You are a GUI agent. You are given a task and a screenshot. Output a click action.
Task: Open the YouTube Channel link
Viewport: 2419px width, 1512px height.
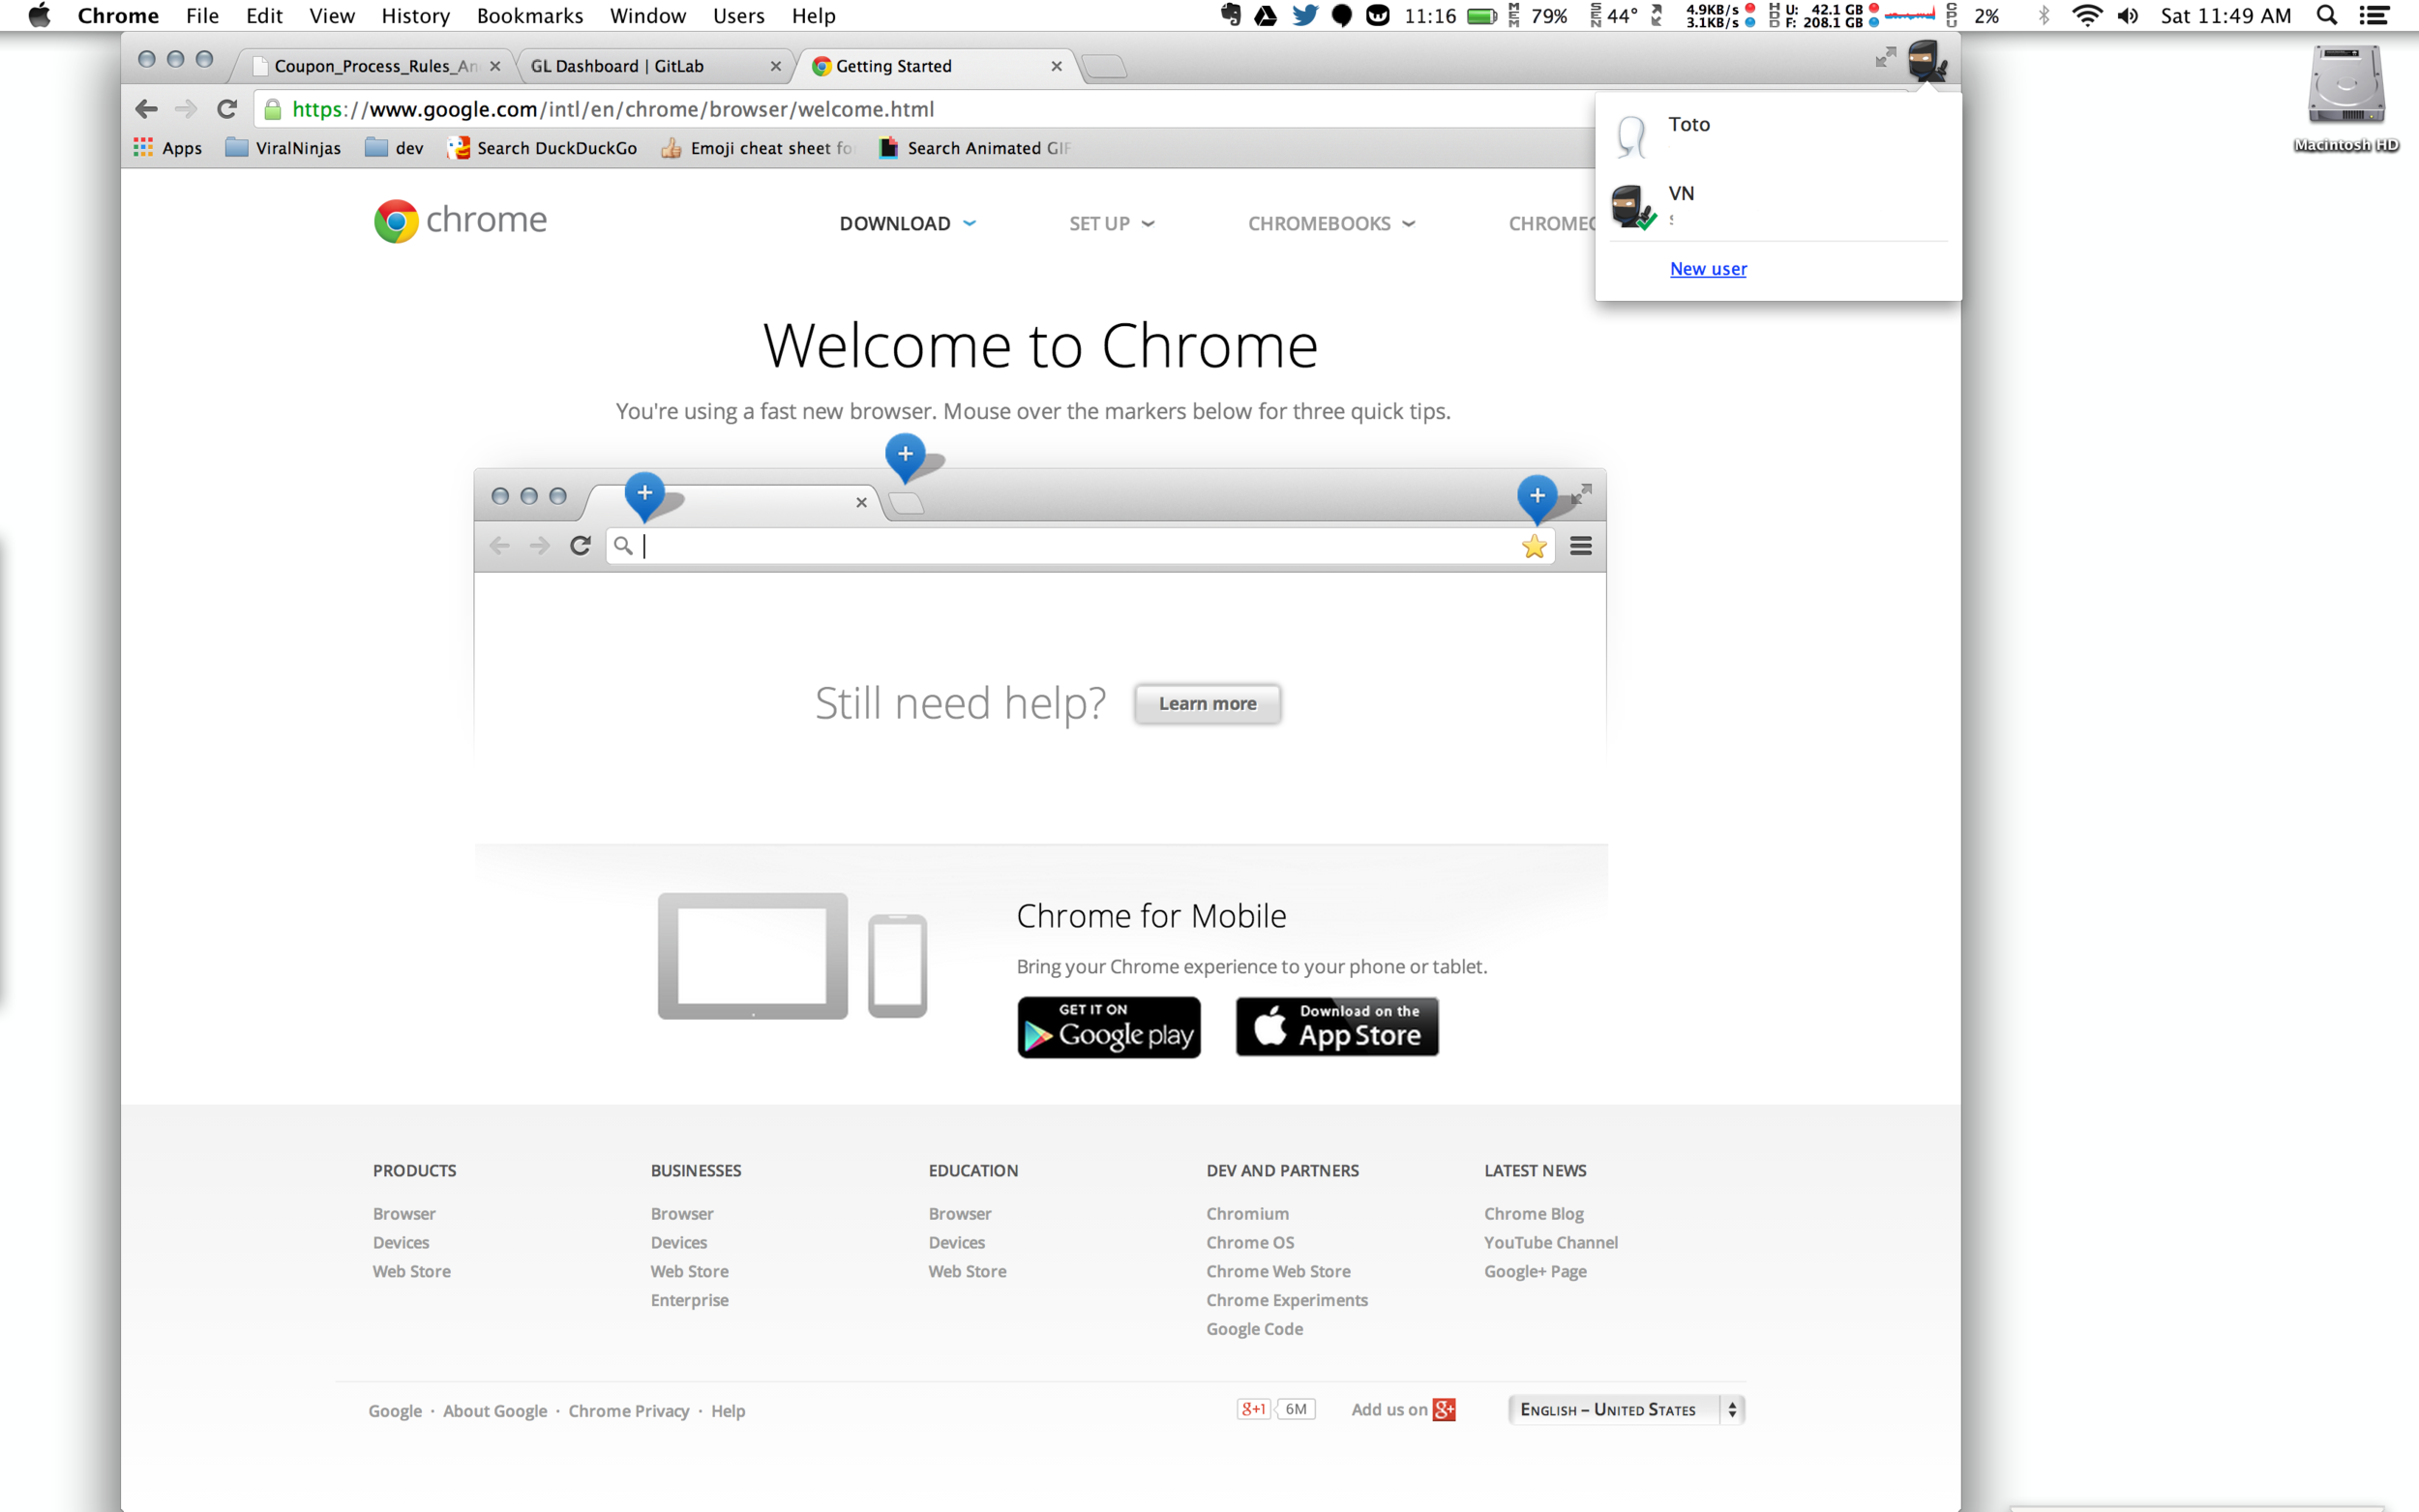[1551, 1243]
